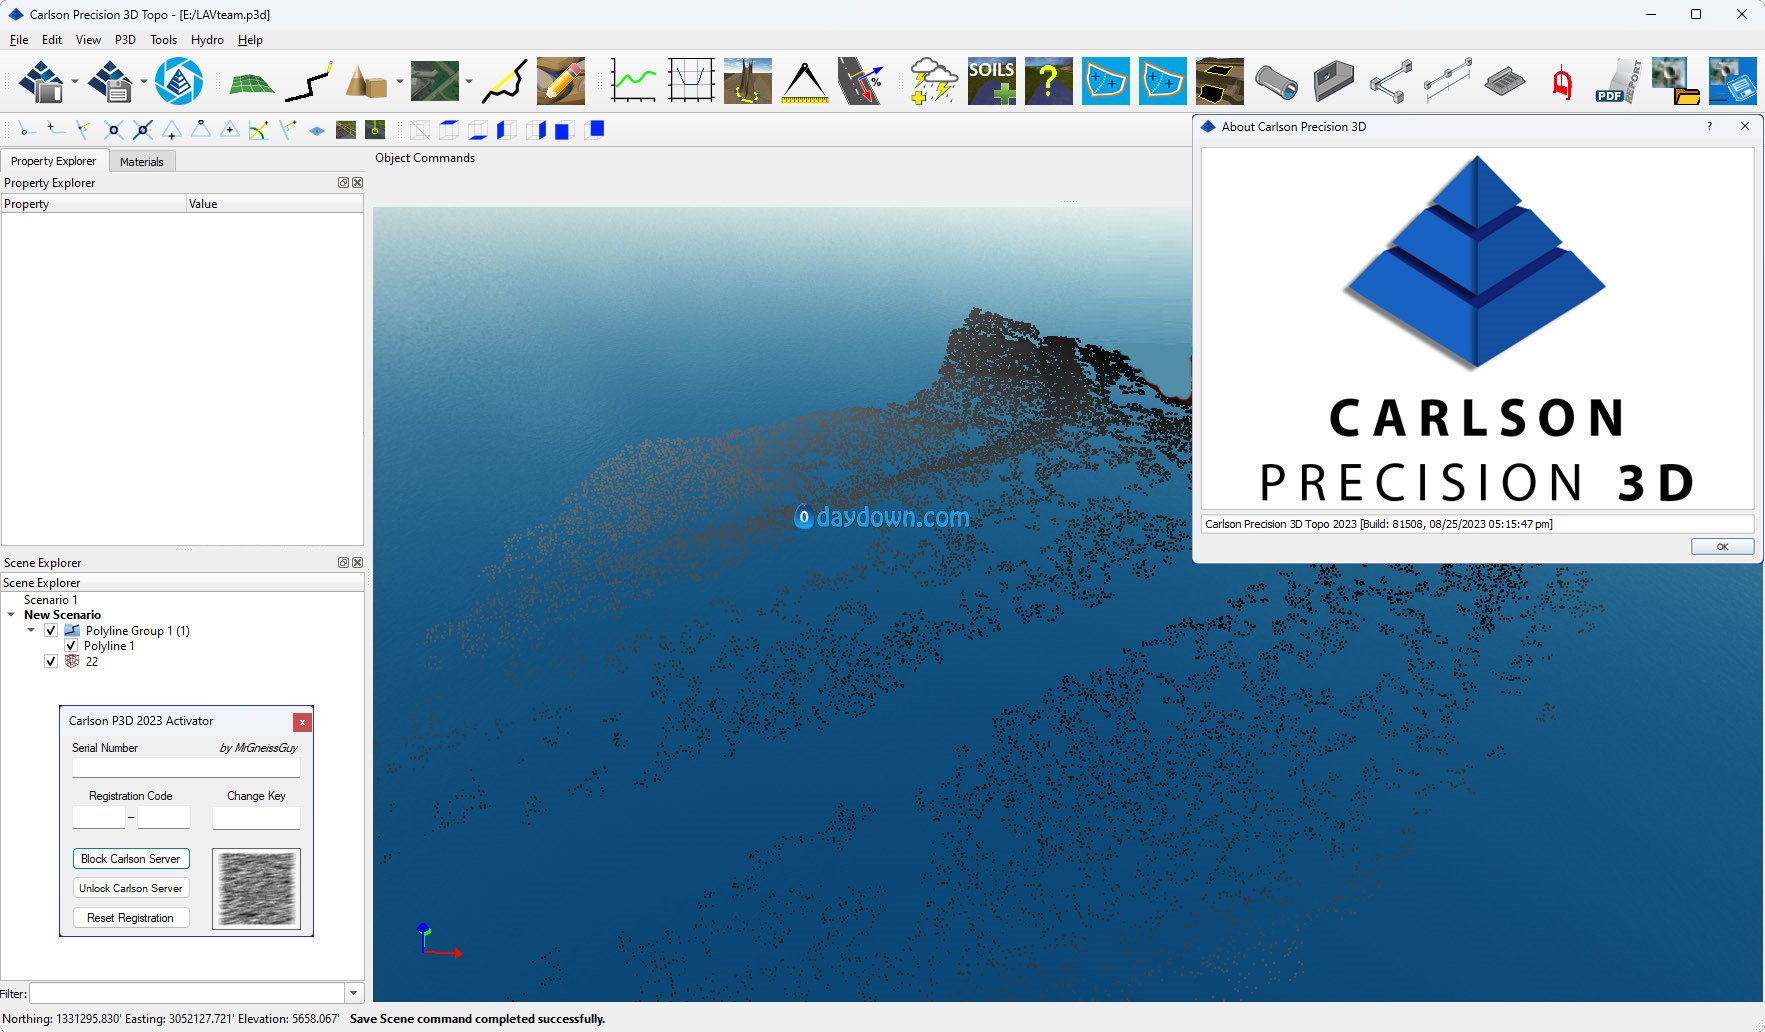This screenshot has height=1032, width=1765.
Task: Click the Reset Registration button
Action: tap(131, 918)
